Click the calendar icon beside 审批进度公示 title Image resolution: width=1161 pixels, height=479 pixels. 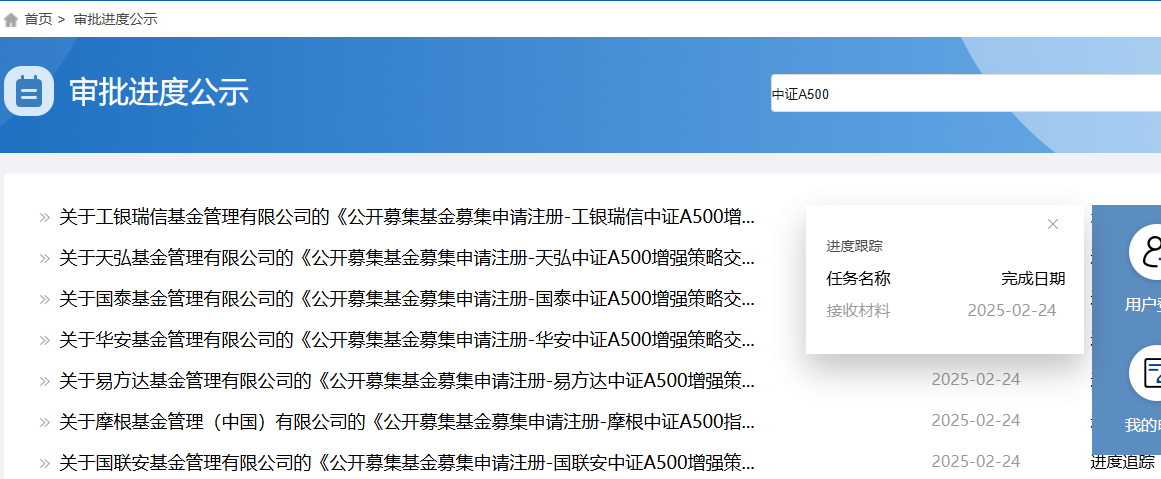pyautogui.click(x=29, y=91)
